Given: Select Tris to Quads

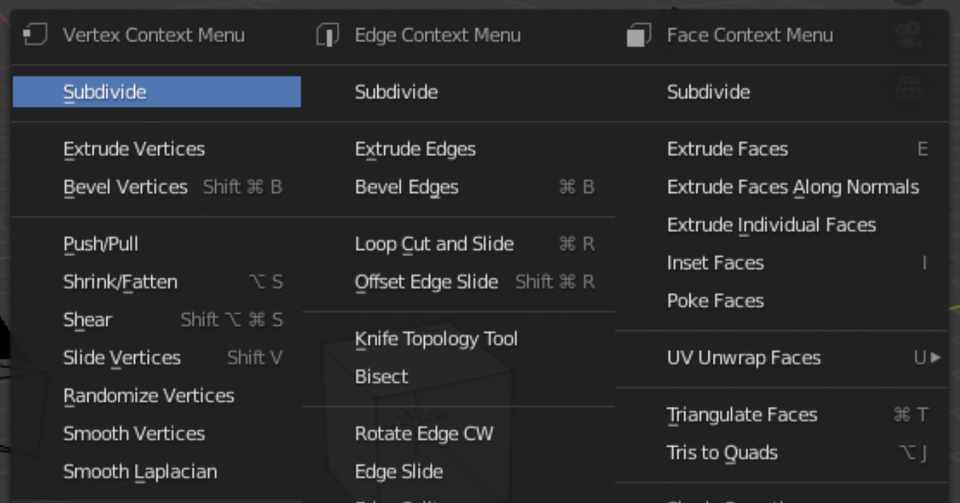Looking at the screenshot, I should coord(722,453).
